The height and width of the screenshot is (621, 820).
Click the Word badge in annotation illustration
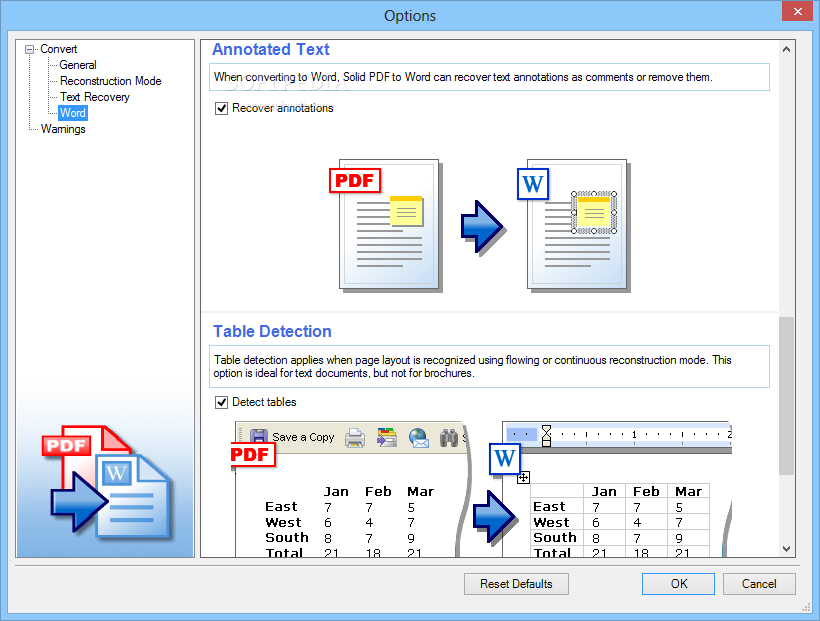[533, 184]
